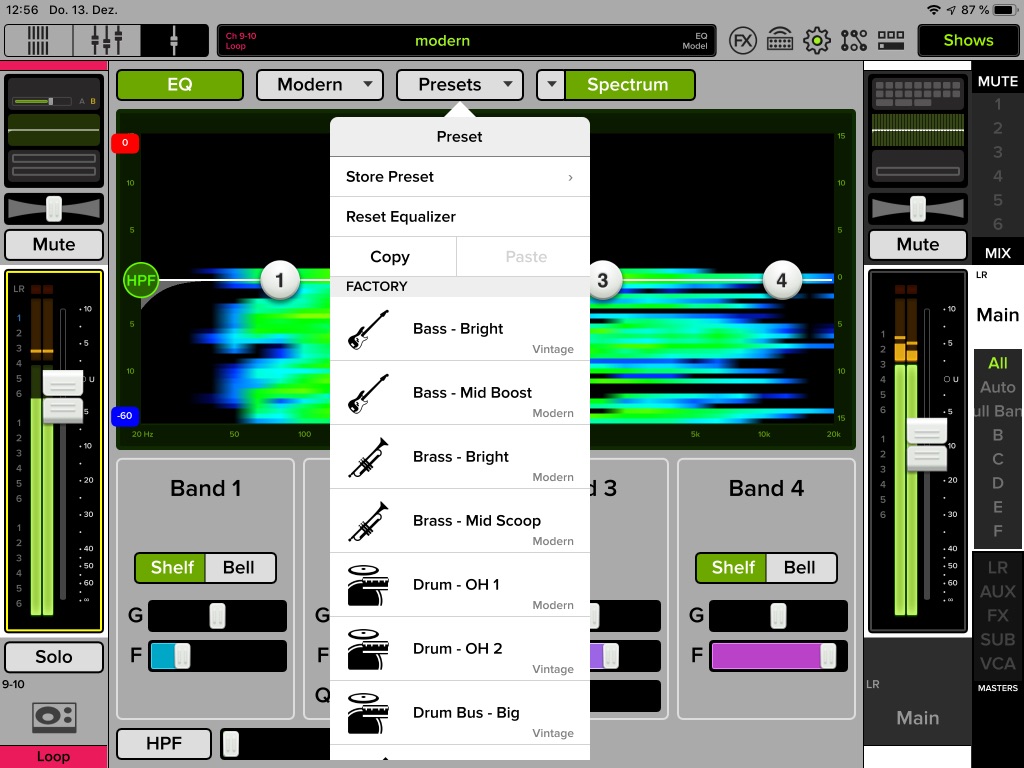Screen dimensions: 1024x768
Task: Open the Shows button
Action: click(968, 41)
